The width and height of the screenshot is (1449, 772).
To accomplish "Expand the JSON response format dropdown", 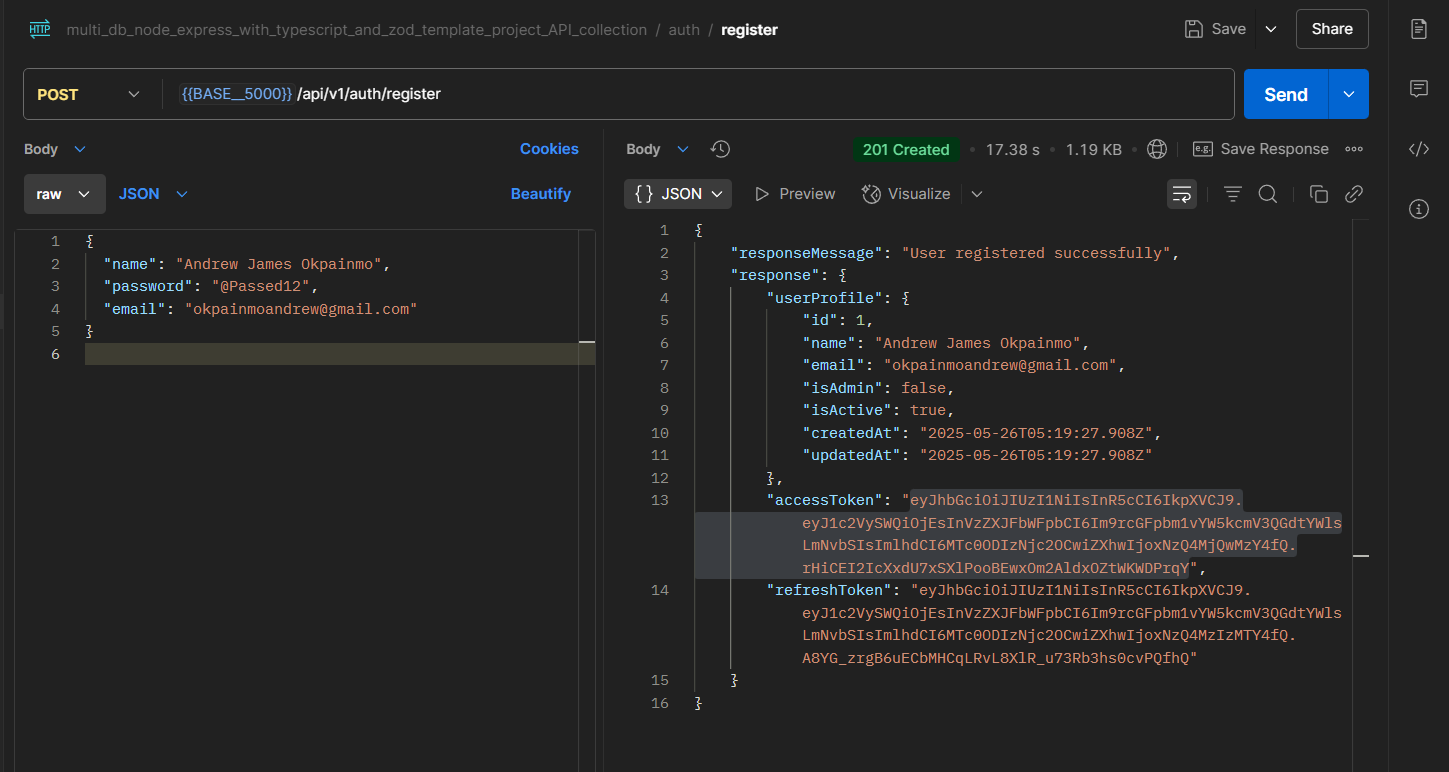I will pyautogui.click(x=678, y=194).
